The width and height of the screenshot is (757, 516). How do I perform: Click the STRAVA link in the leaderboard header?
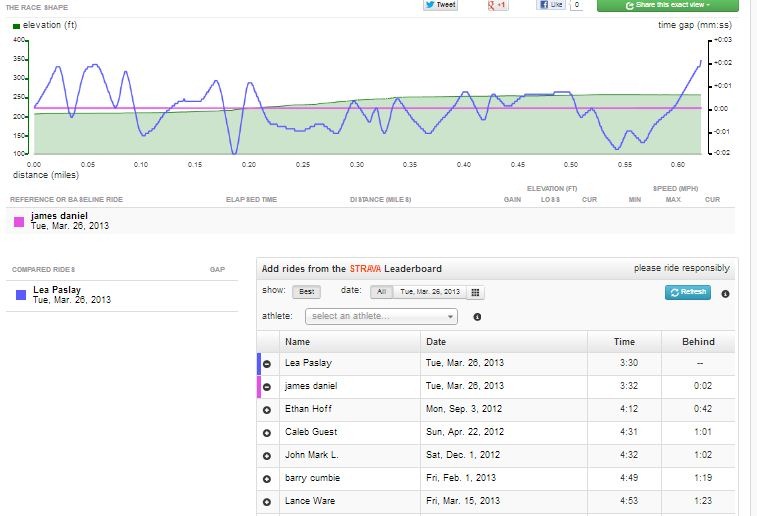pos(365,269)
